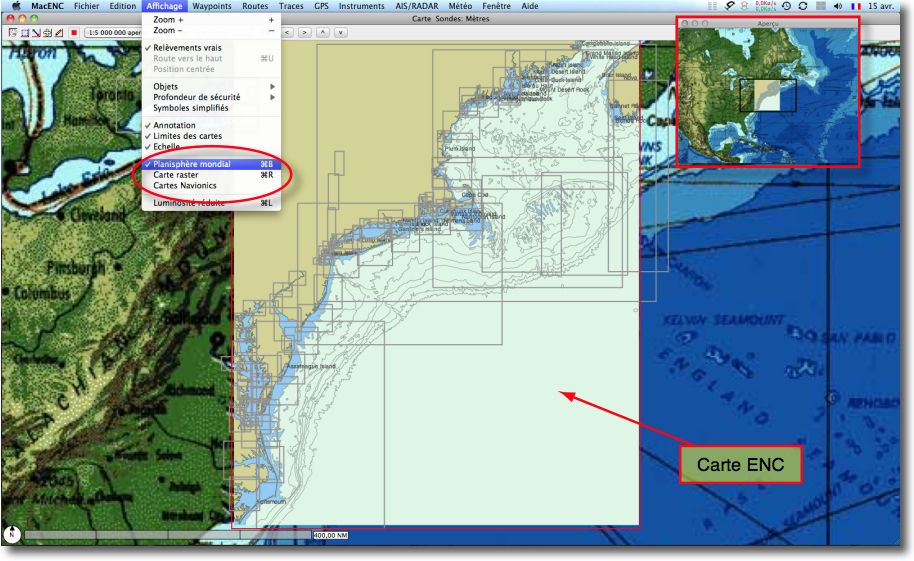Toggle Relèvements vrais option

tap(211, 48)
